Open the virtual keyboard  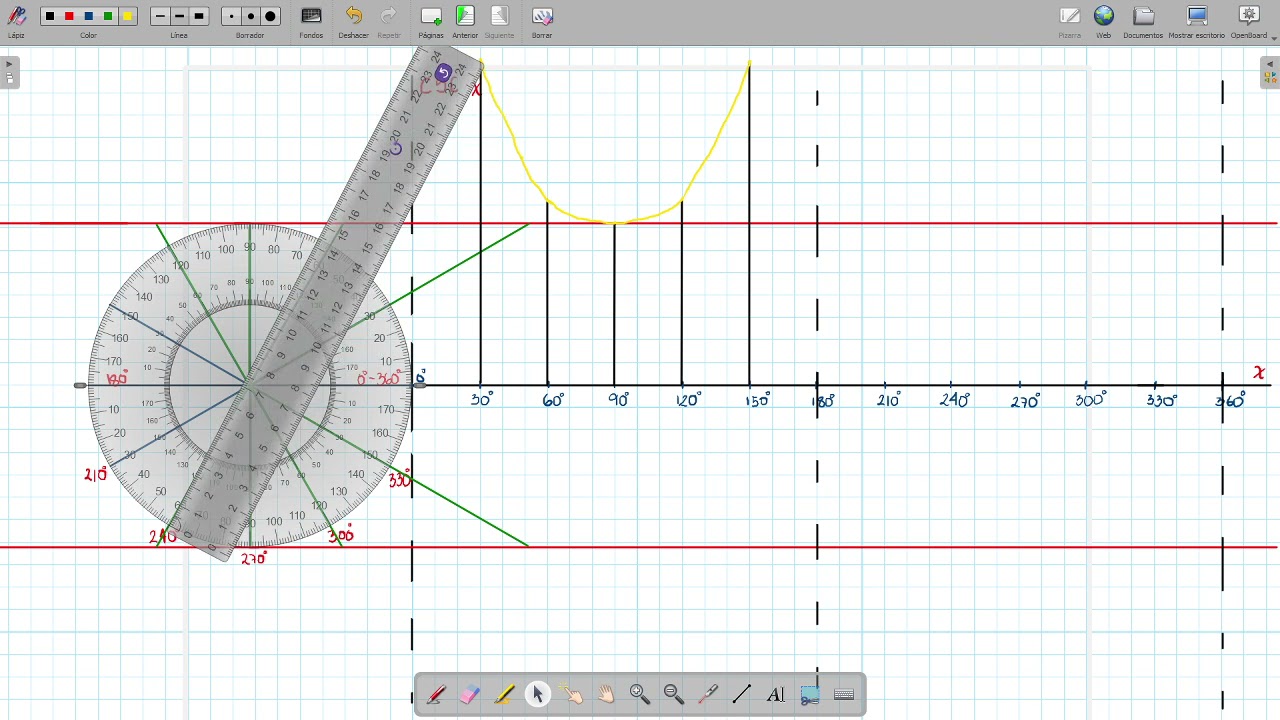[x=844, y=695]
